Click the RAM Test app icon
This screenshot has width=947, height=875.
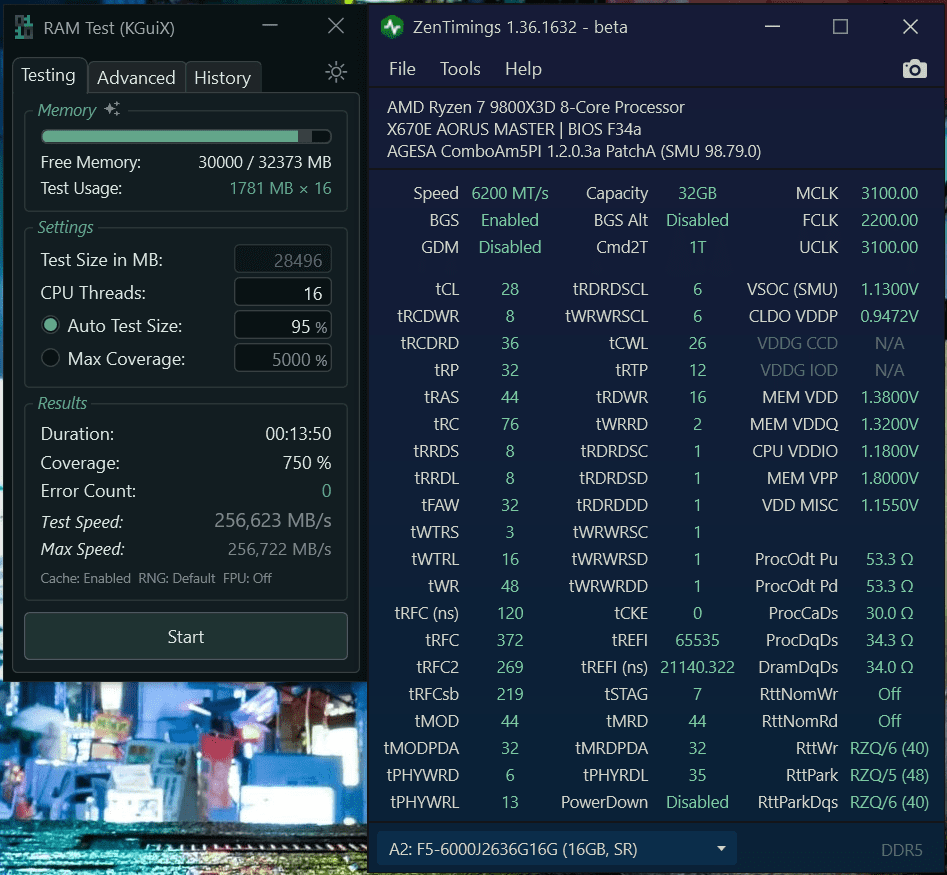click(x=24, y=27)
